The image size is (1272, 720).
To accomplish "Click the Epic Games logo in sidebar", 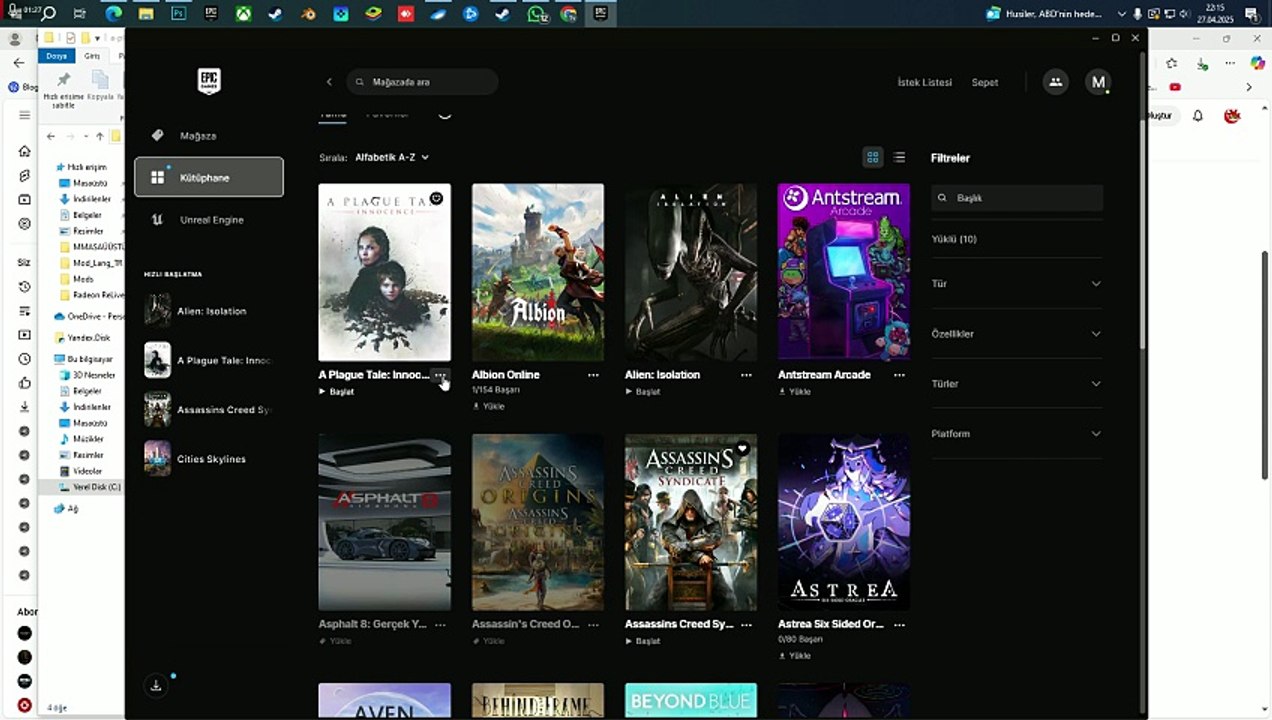I will pyautogui.click(x=209, y=81).
